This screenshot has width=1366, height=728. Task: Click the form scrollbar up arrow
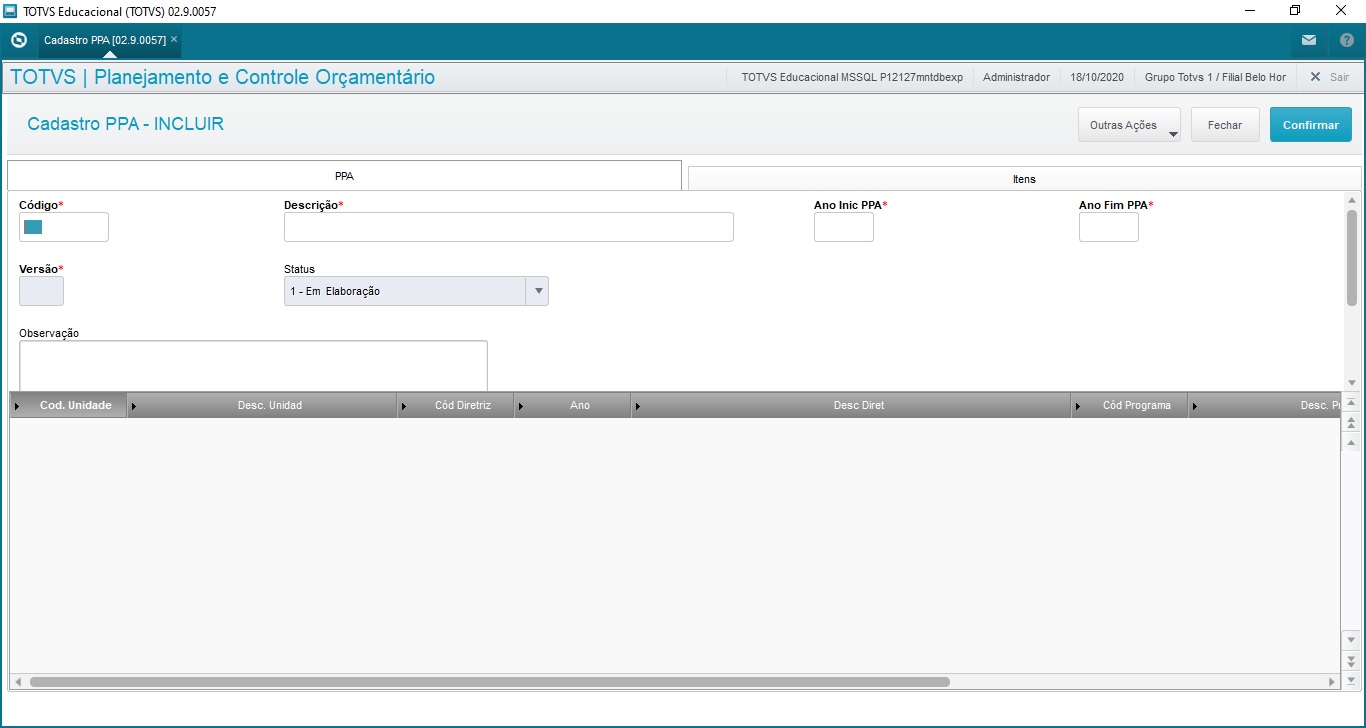[x=1352, y=199]
